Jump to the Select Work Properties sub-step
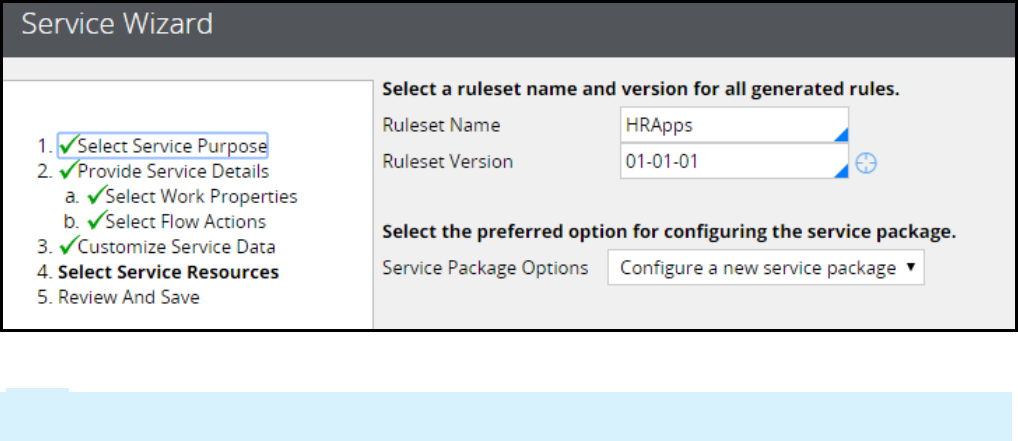 (x=201, y=196)
